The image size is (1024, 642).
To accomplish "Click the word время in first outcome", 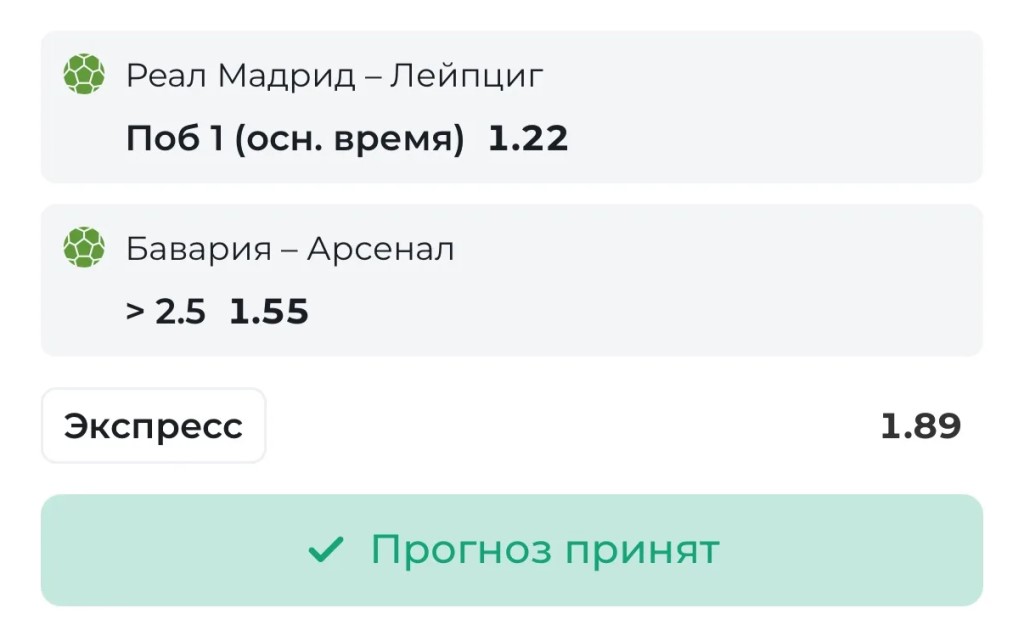I will pos(398,138).
